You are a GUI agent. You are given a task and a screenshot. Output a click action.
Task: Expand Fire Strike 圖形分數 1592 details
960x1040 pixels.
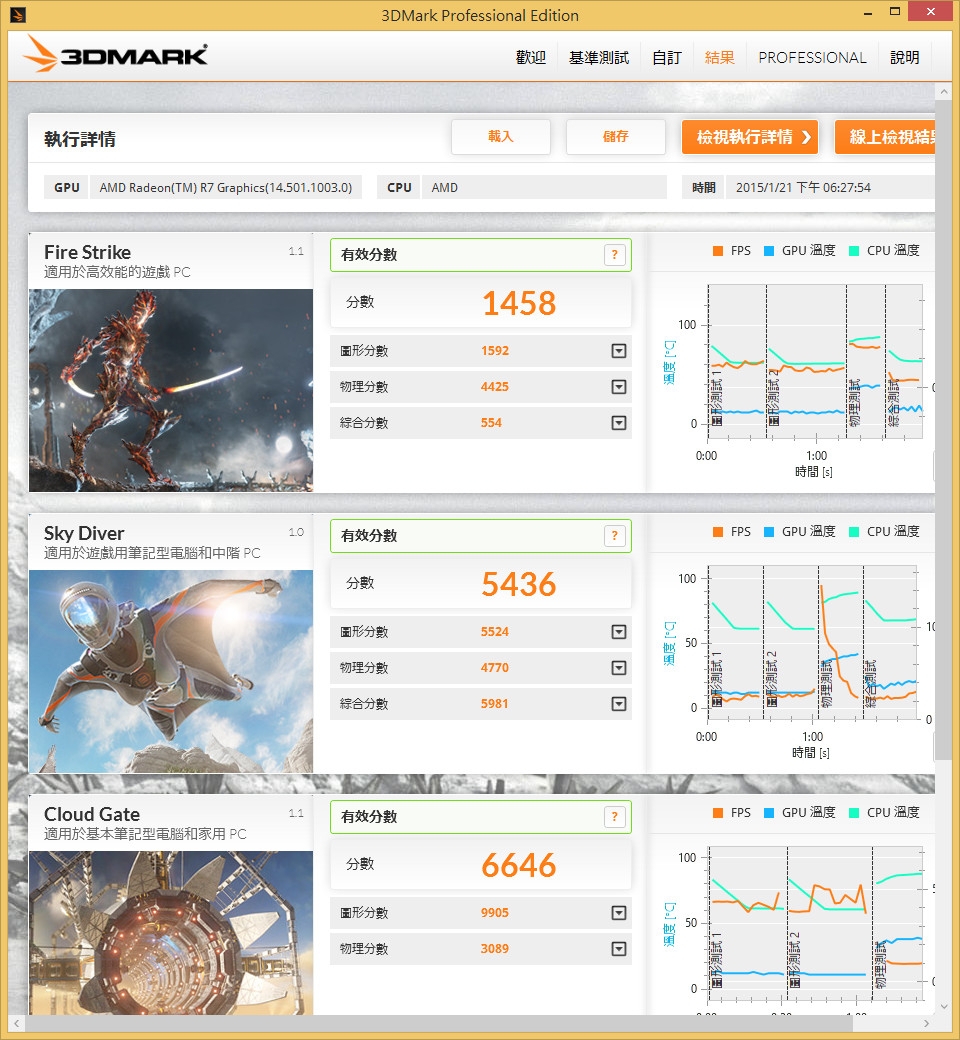coord(618,351)
